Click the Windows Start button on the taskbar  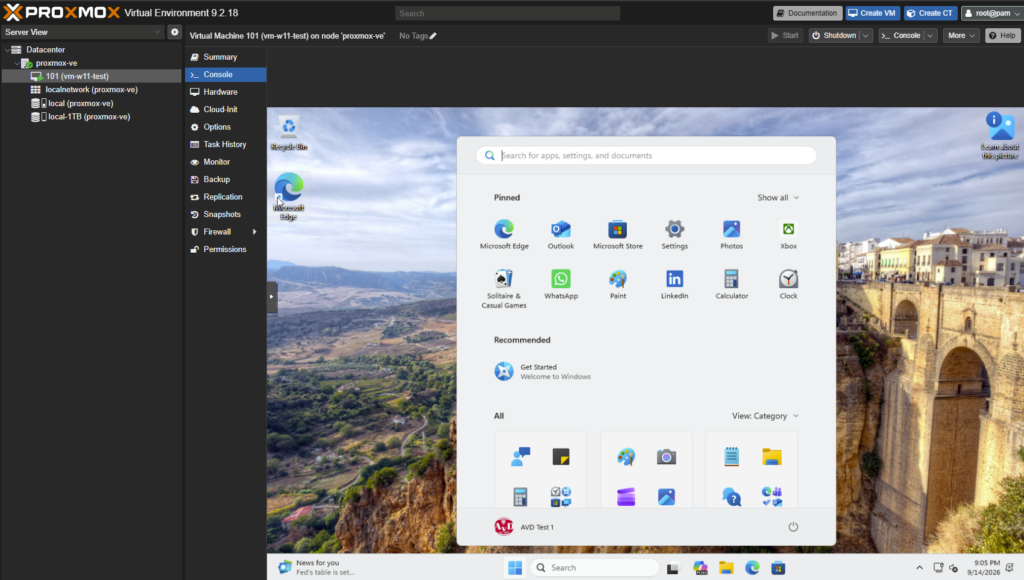[x=515, y=568]
